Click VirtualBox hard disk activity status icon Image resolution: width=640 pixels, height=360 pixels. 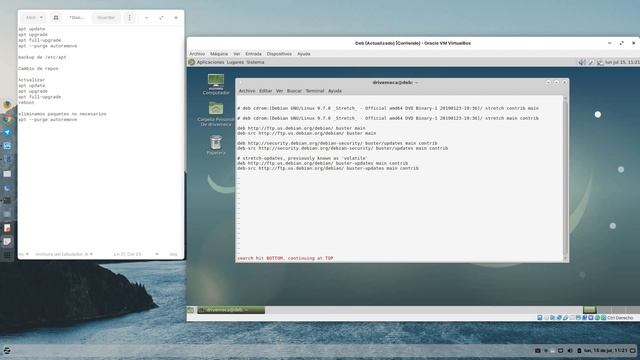(x=540, y=318)
